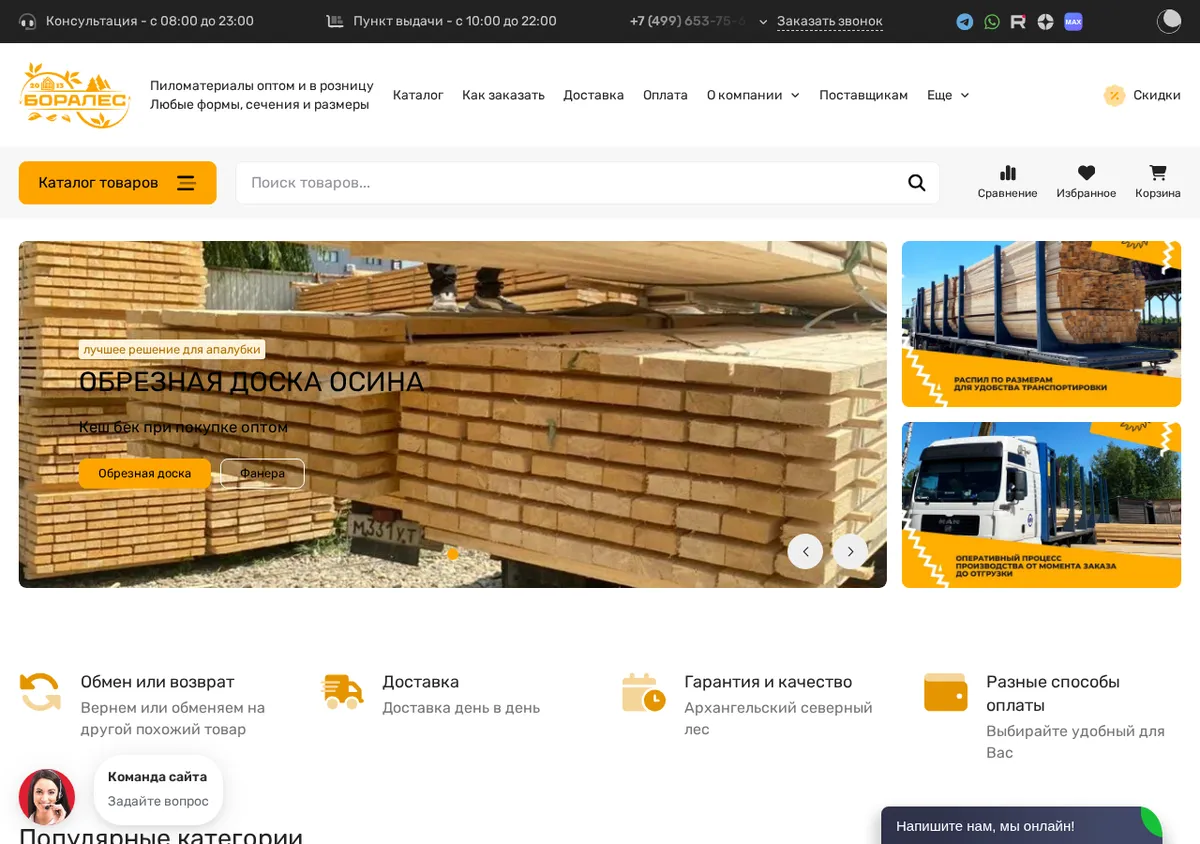Focus the Поиск товаров search field
The image size is (1200, 844).
pyautogui.click(x=570, y=183)
